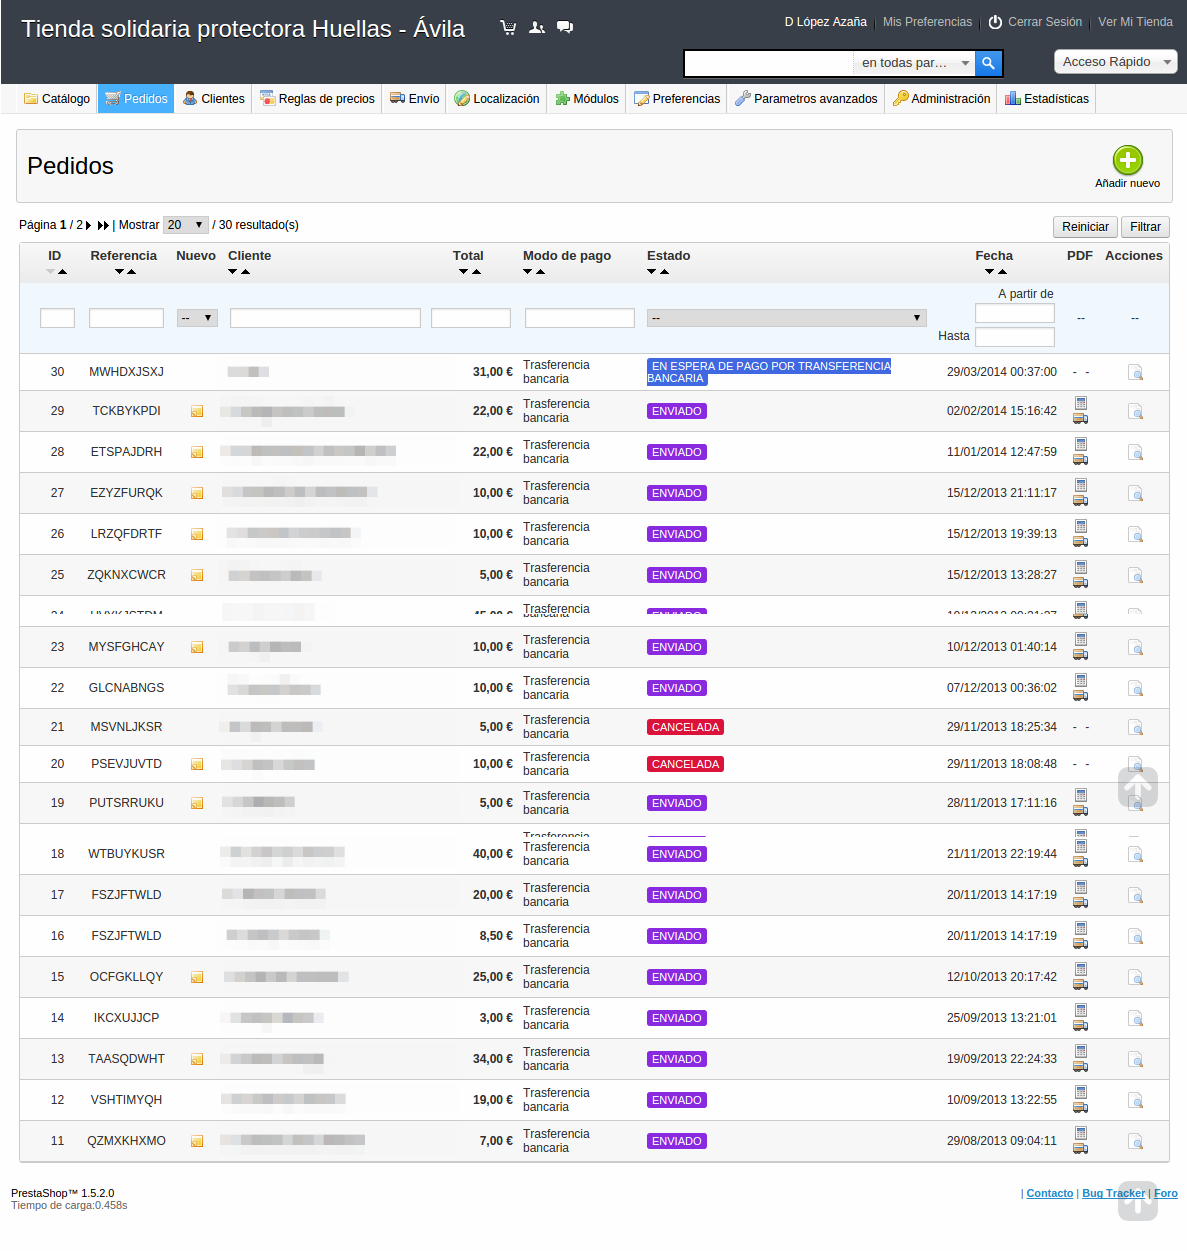
Task: View details icon for order 30
Action: [1135, 373]
